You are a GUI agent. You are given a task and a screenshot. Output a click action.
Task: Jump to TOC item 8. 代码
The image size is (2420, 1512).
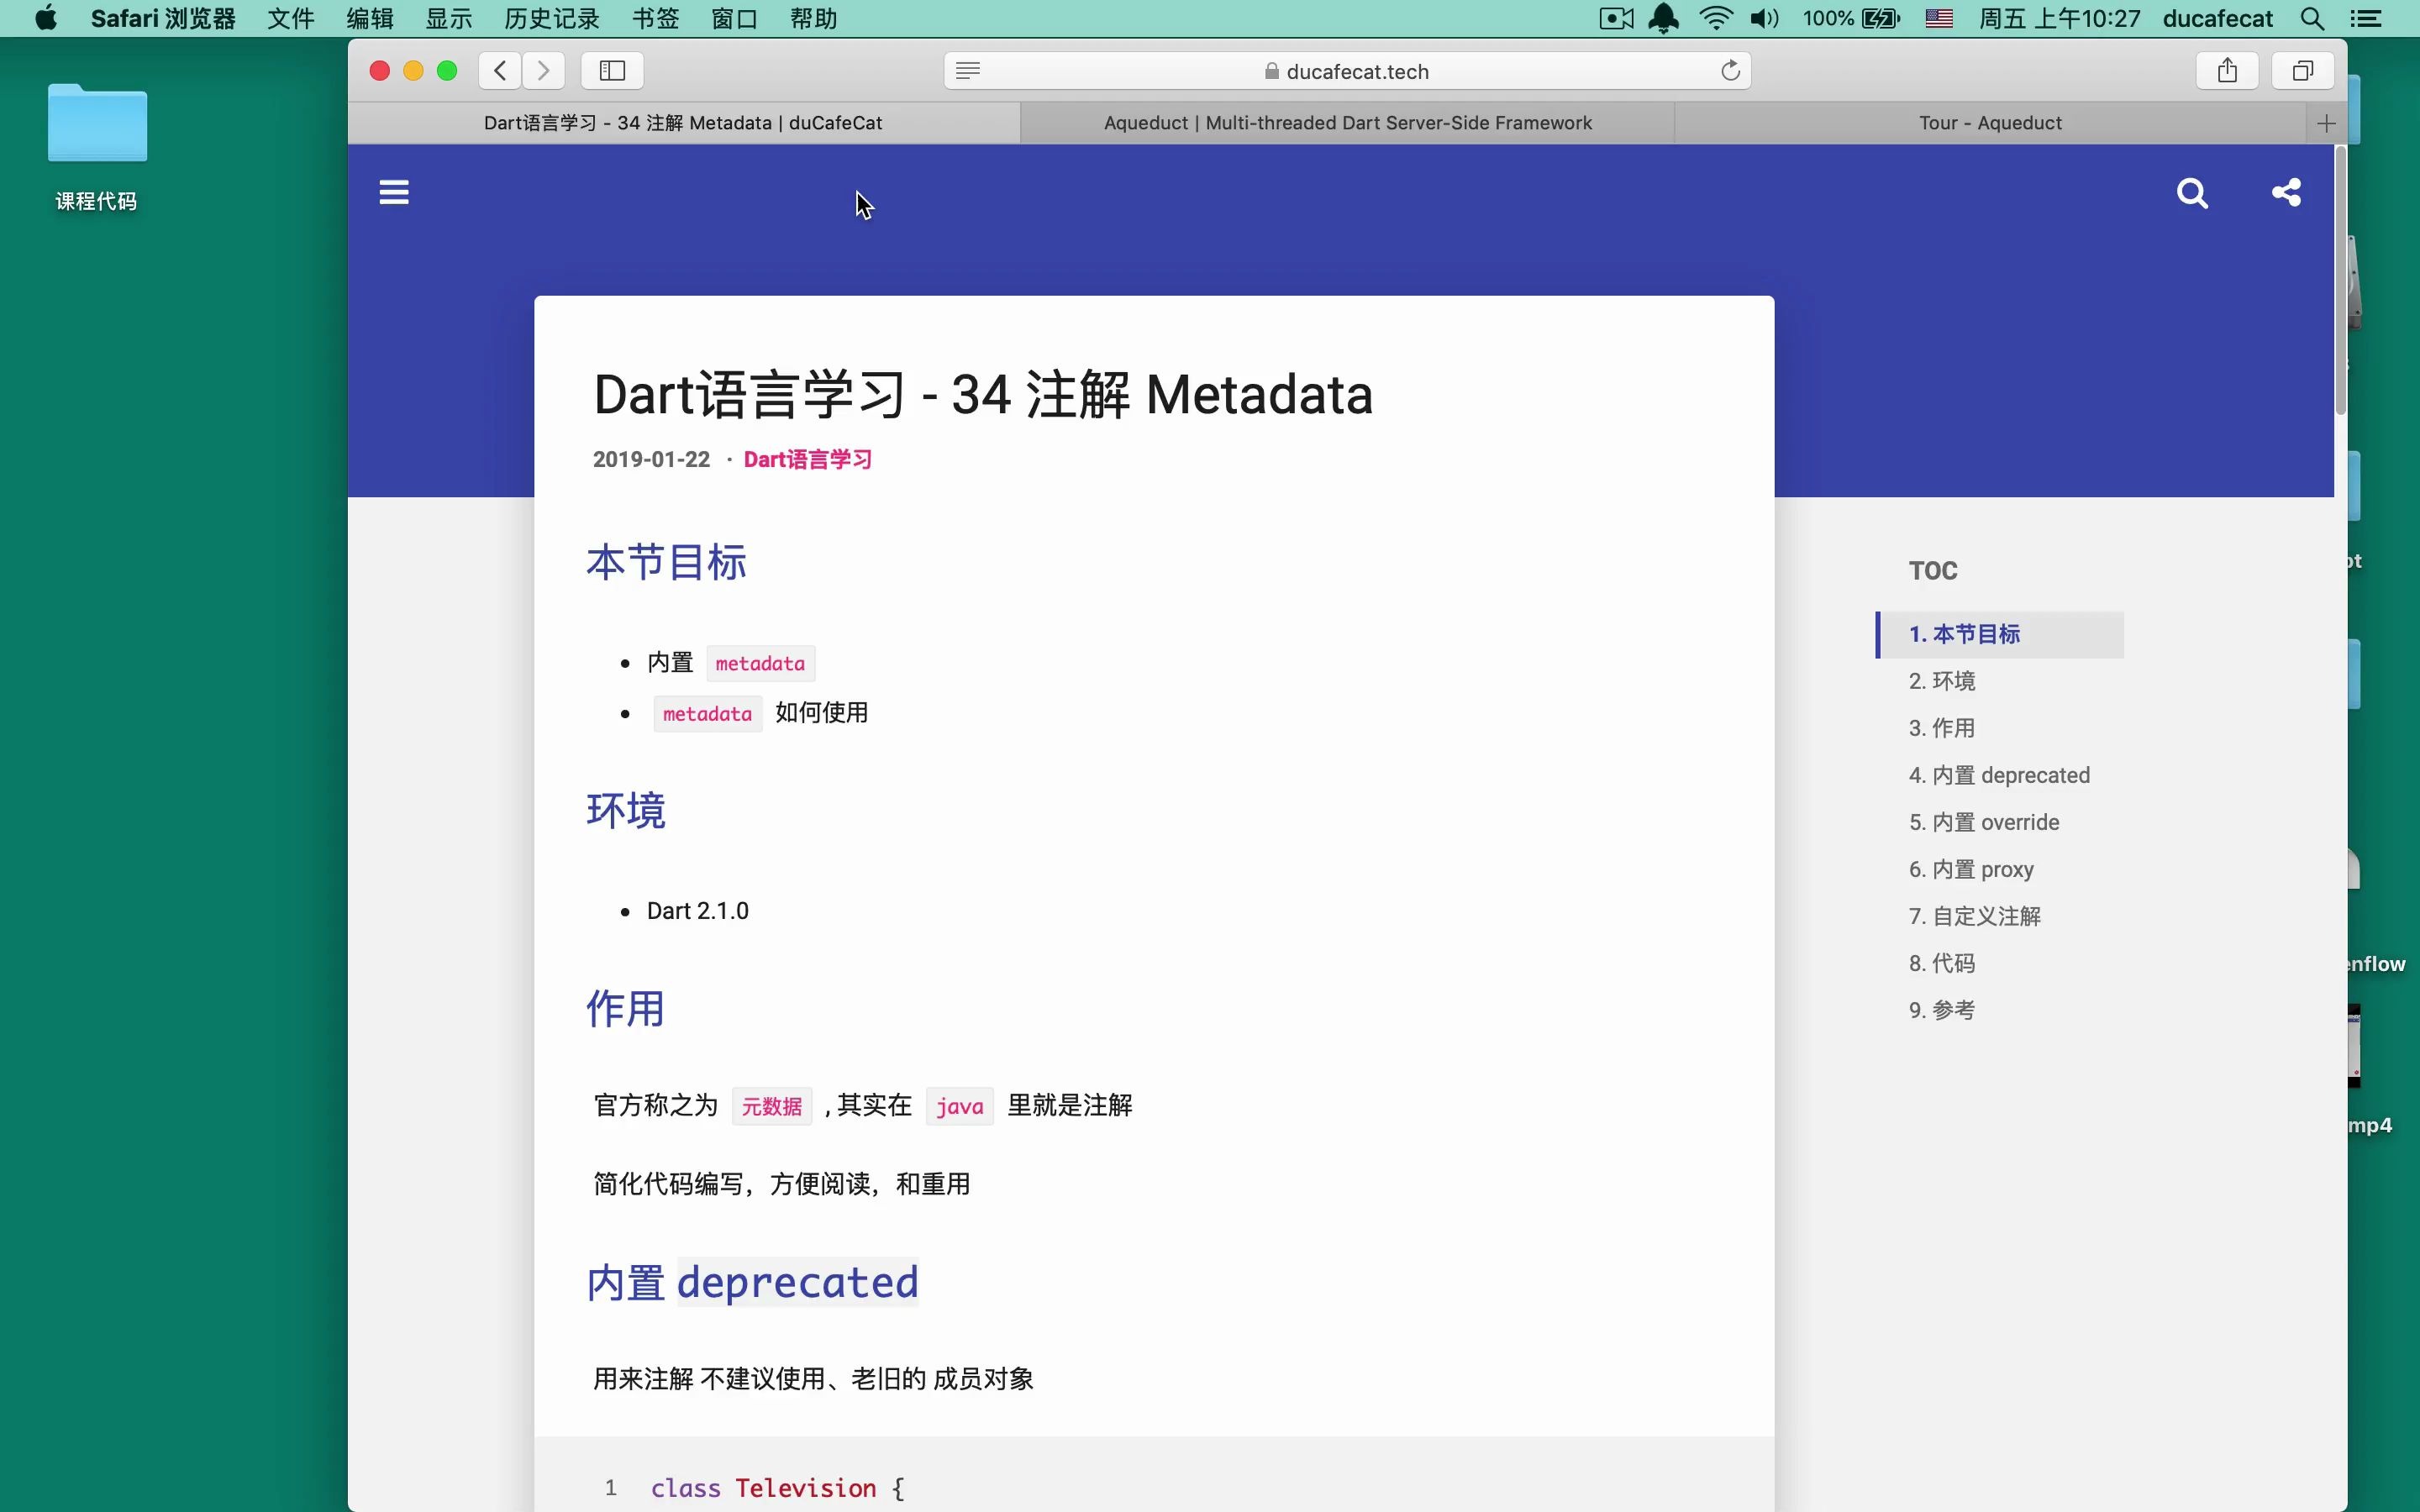coord(1942,963)
